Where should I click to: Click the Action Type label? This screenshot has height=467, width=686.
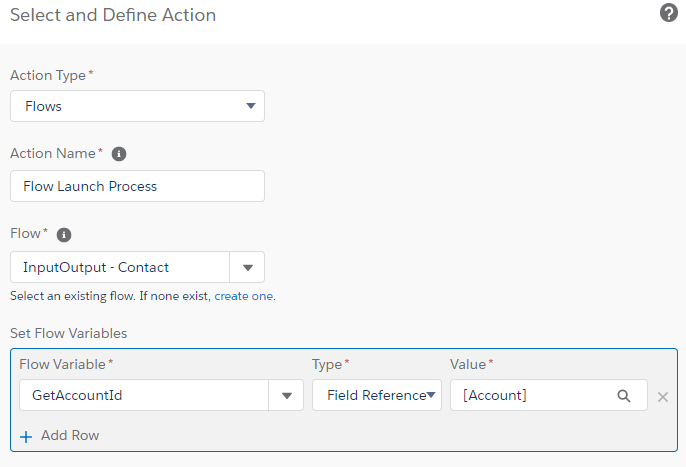pos(48,75)
